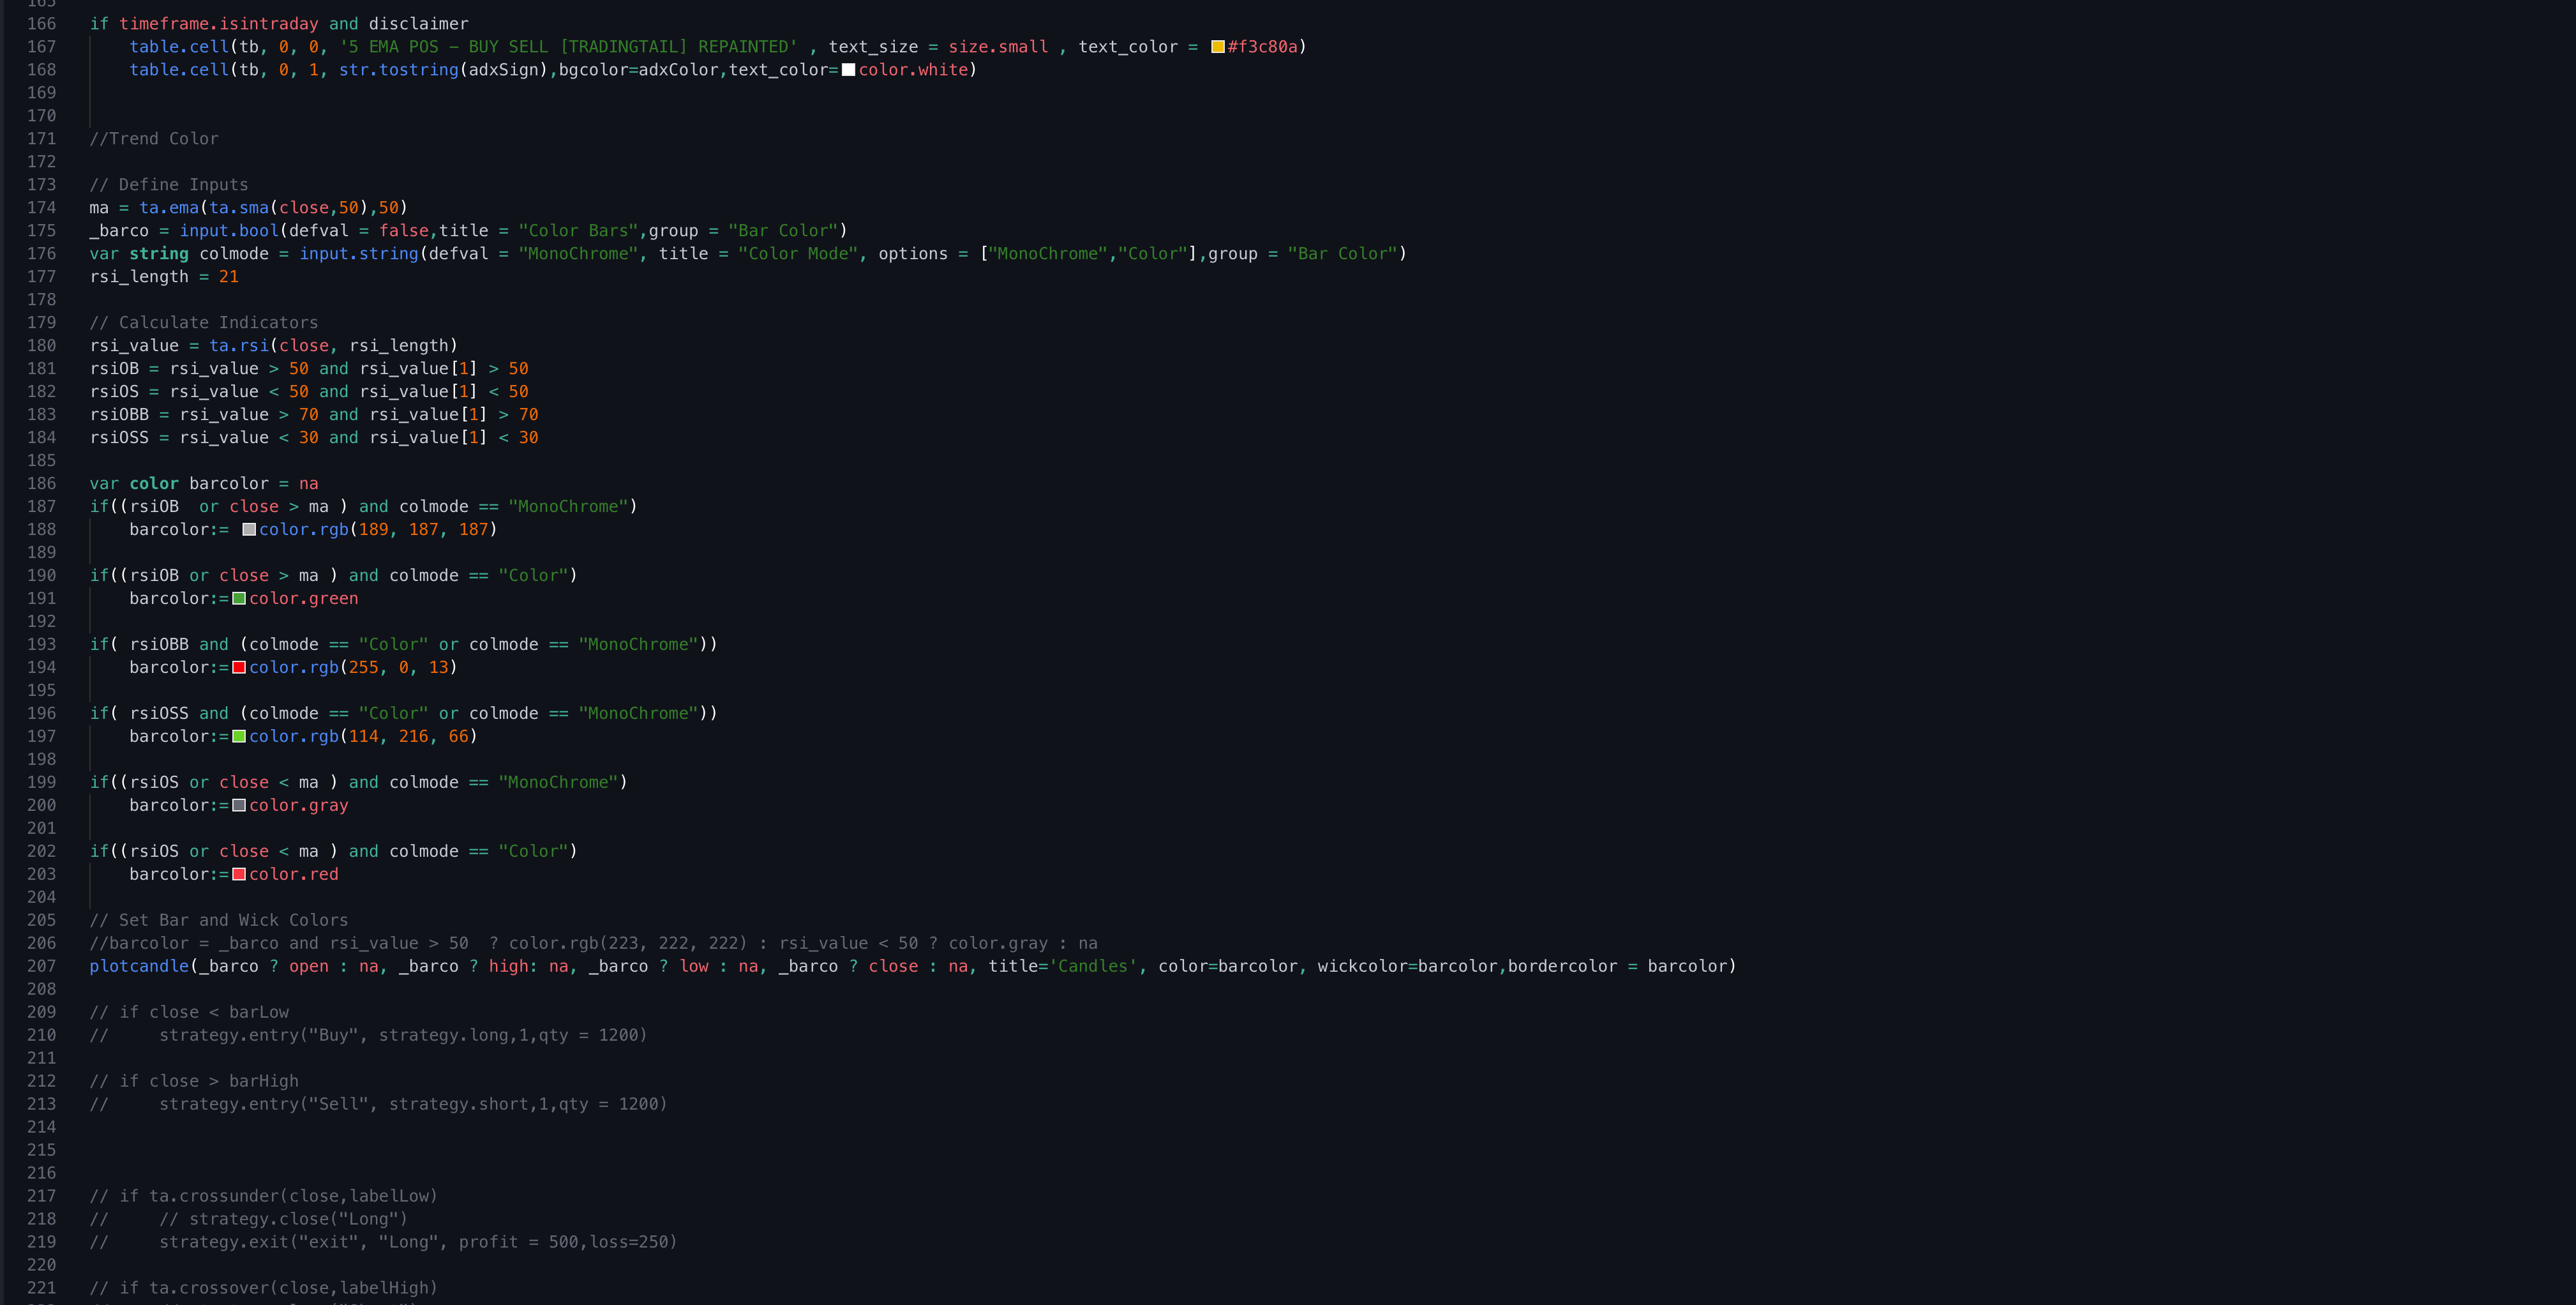Open the rgb(255, 0, 13) red swatch
The width and height of the screenshot is (2576, 1305).
tap(239, 667)
